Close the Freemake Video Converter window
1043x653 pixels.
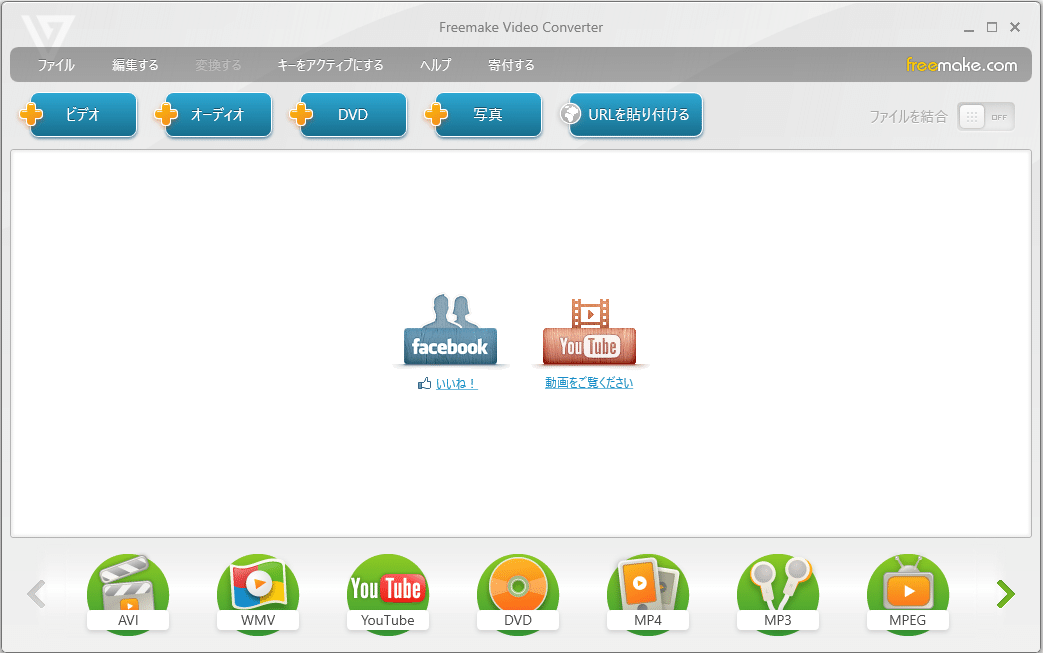tap(1015, 27)
